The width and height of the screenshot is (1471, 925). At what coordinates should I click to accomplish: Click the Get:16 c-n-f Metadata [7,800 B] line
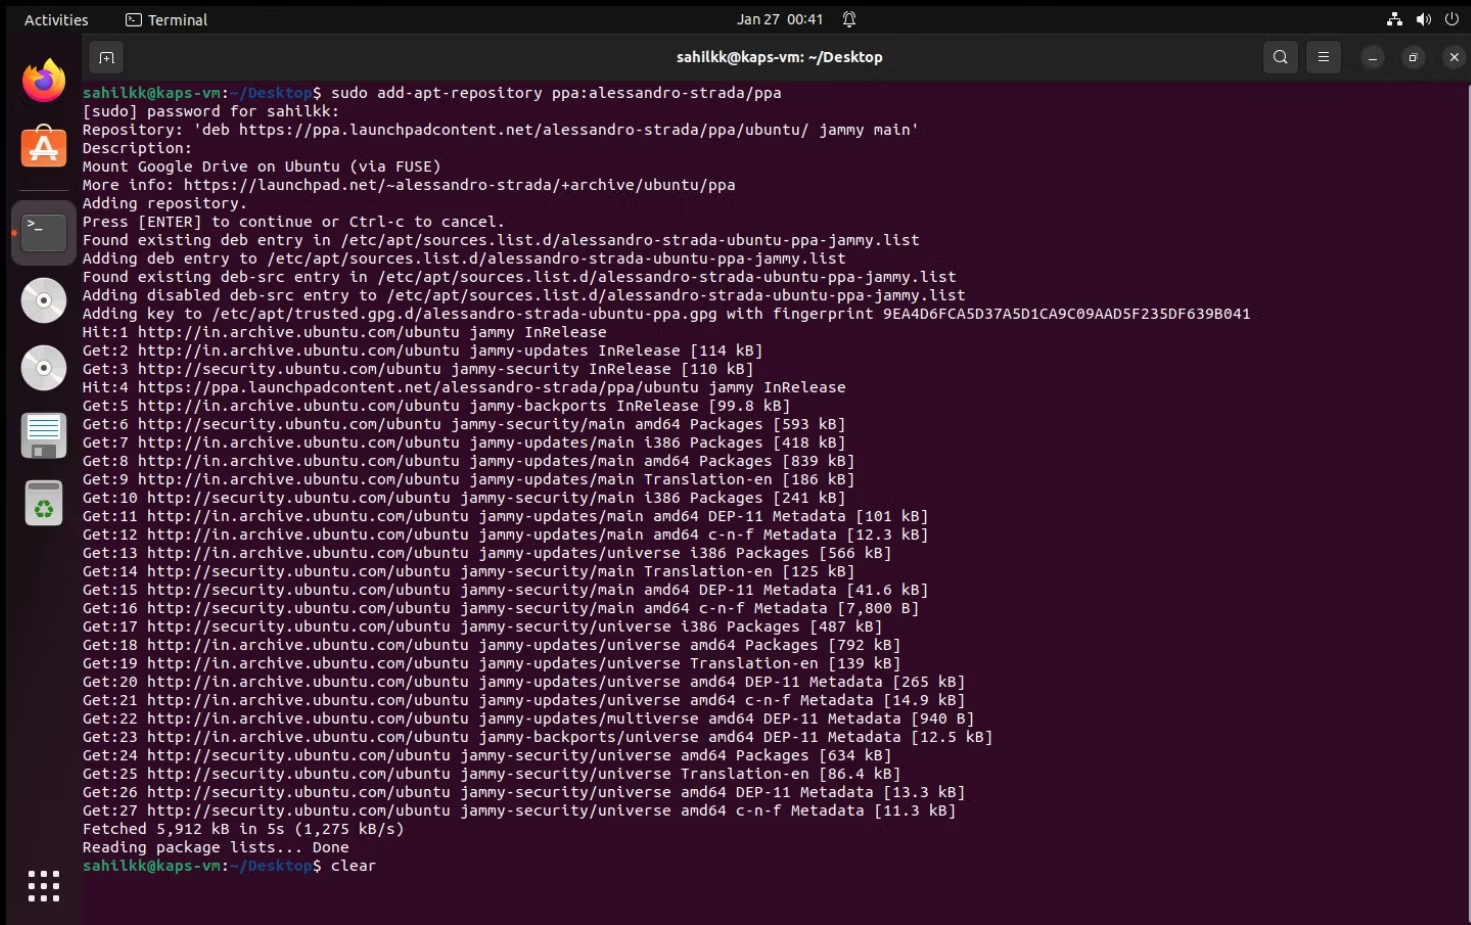pyautogui.click(x=501, y=608)
